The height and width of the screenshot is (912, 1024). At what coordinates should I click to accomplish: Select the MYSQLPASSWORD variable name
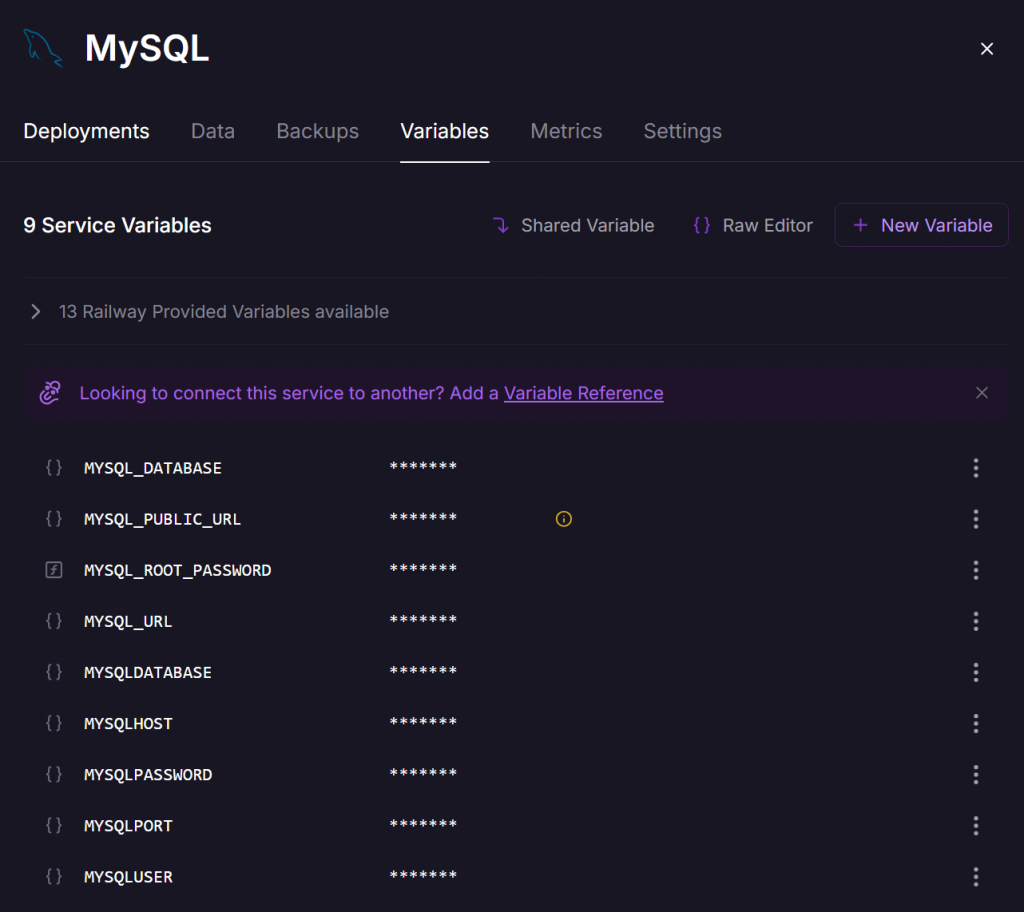pyautogui.click(x=148, y=775)
